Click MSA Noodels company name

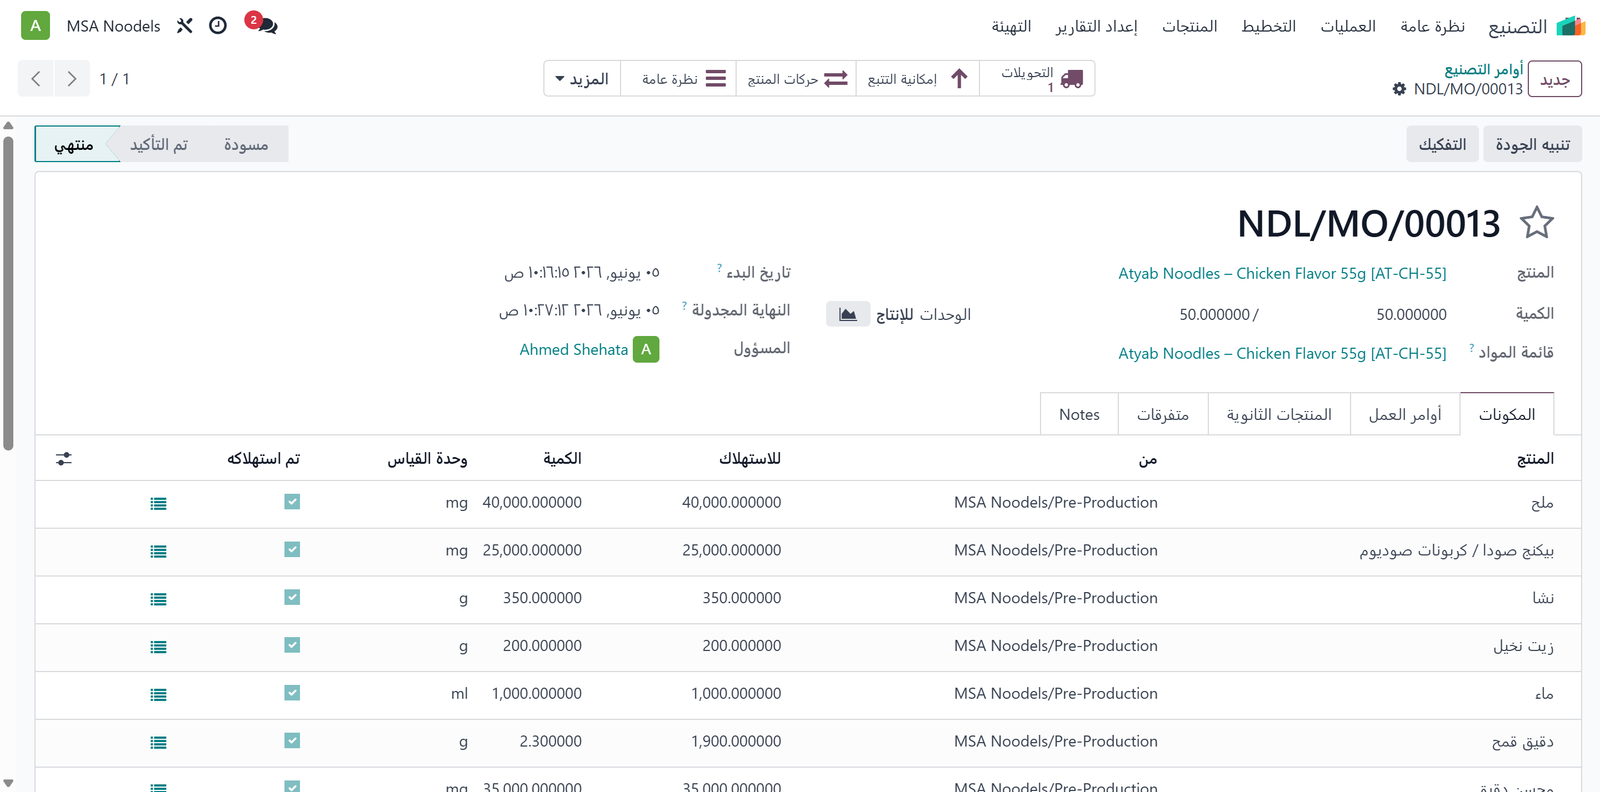[113, 26]
